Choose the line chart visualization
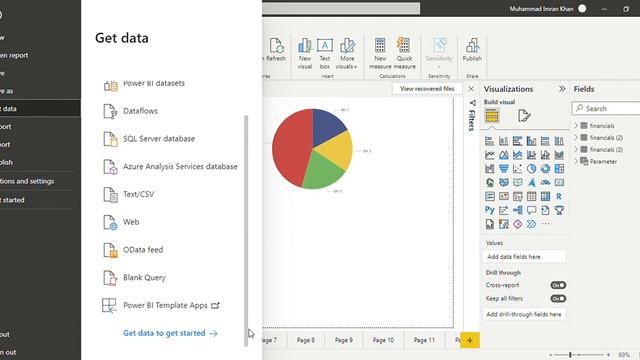 pos(490,155)
